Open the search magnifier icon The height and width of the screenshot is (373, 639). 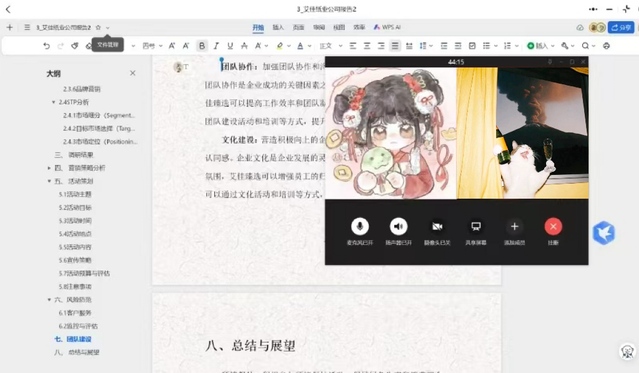585,46
